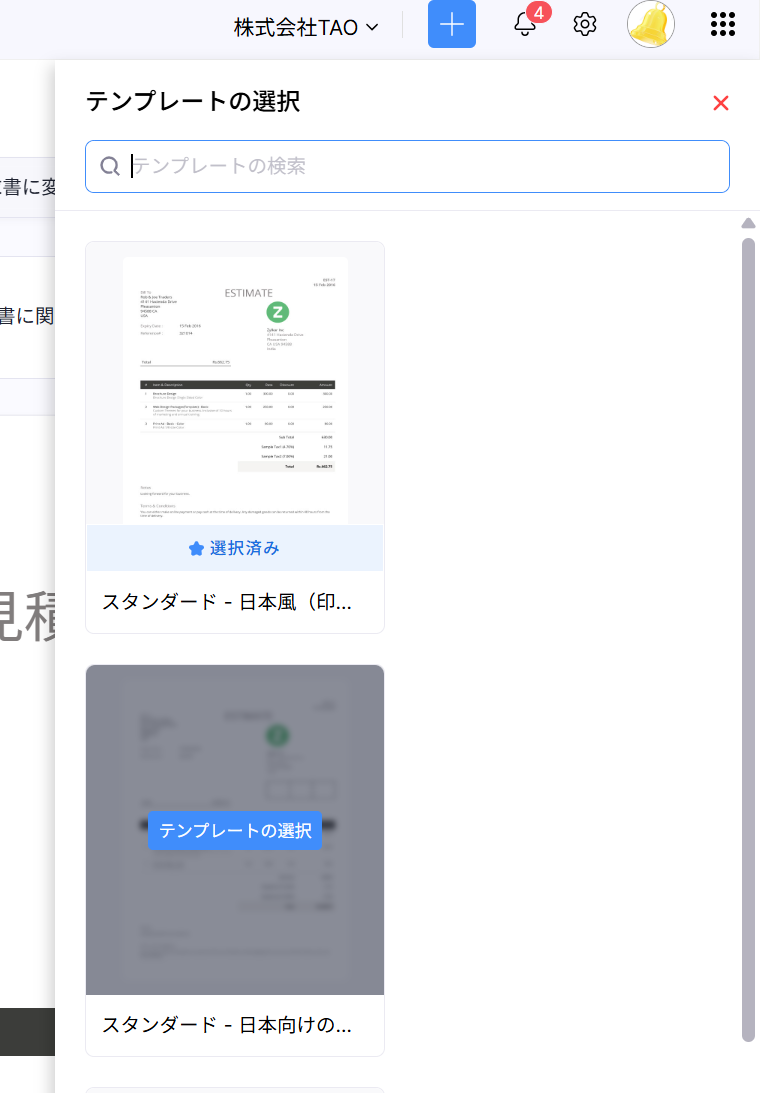Open the notifications bell
The width and height of the screenshot is (760, 1093).
[525, 25]
